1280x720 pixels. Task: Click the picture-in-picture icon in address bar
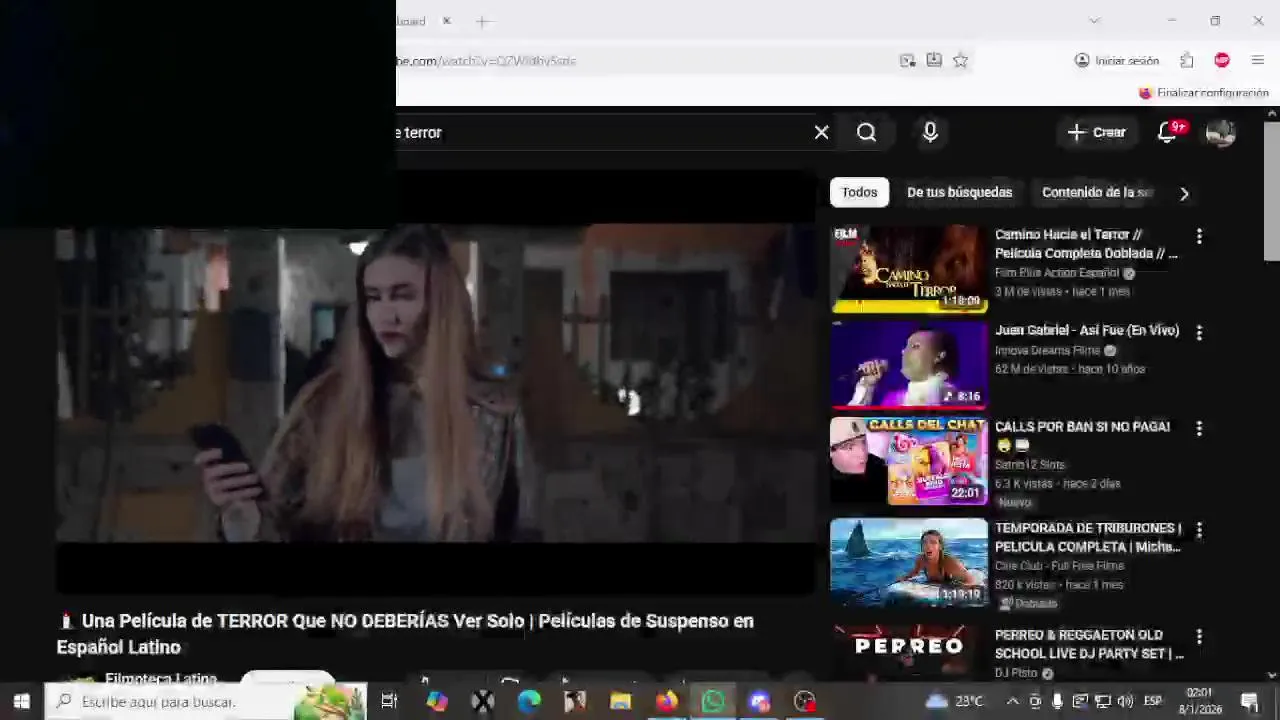pos(907,61)
